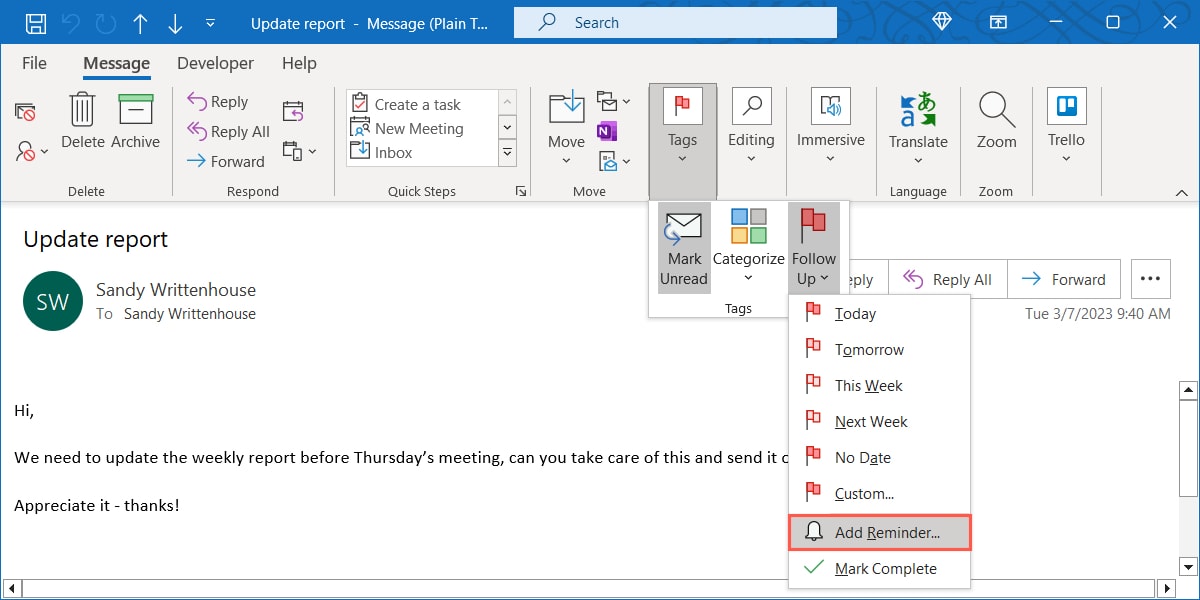Switch to the Developer tab
Screen dimensions: 1200x600
click(x=215, y=63)
